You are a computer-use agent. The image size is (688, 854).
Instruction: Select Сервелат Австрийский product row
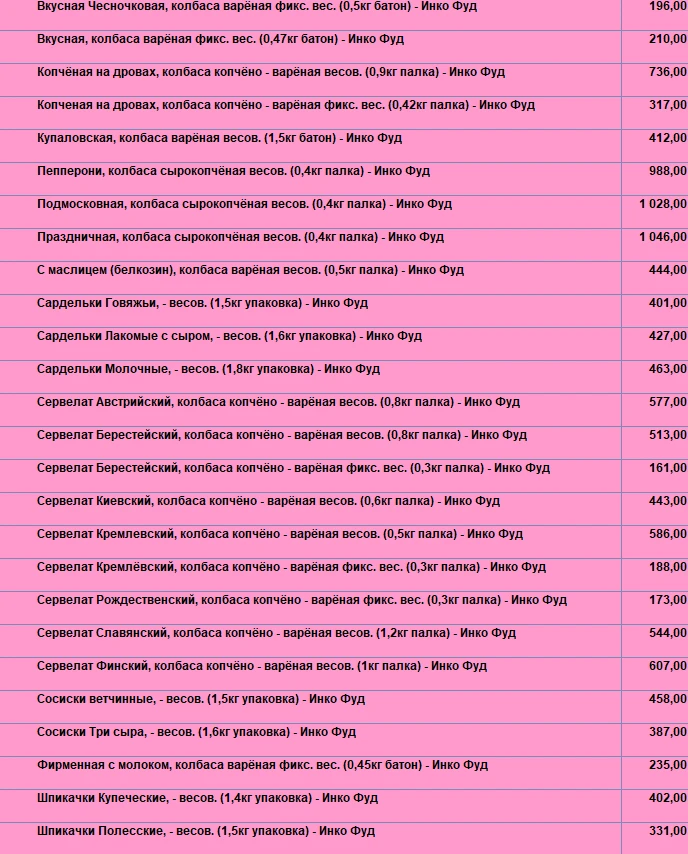click(278, 402)
